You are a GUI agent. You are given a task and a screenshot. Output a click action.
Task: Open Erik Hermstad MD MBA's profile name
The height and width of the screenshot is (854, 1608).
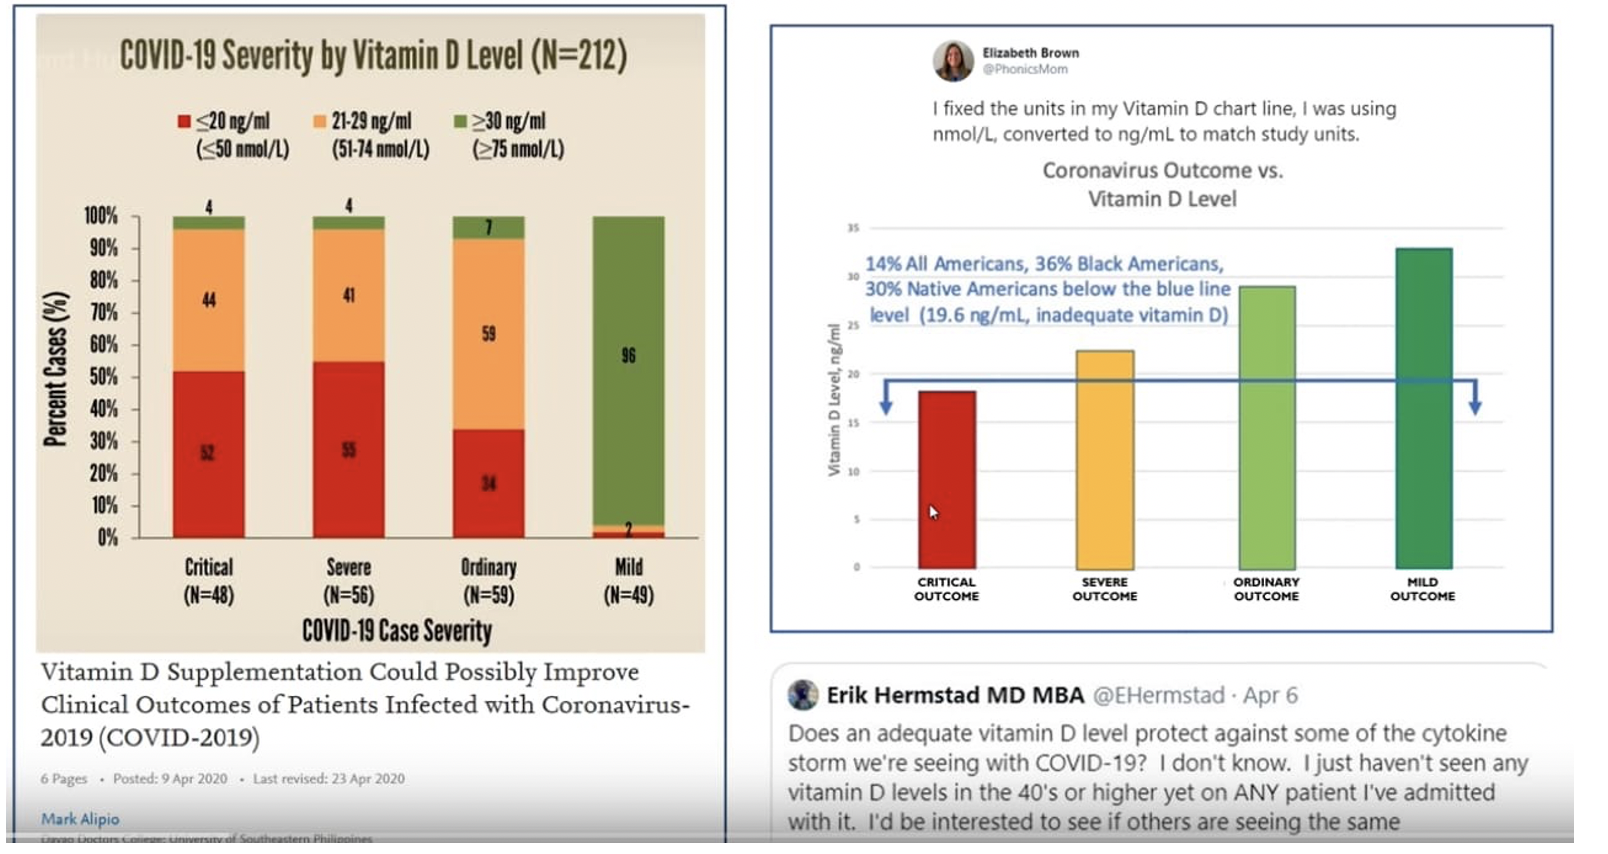click(955, 695)
